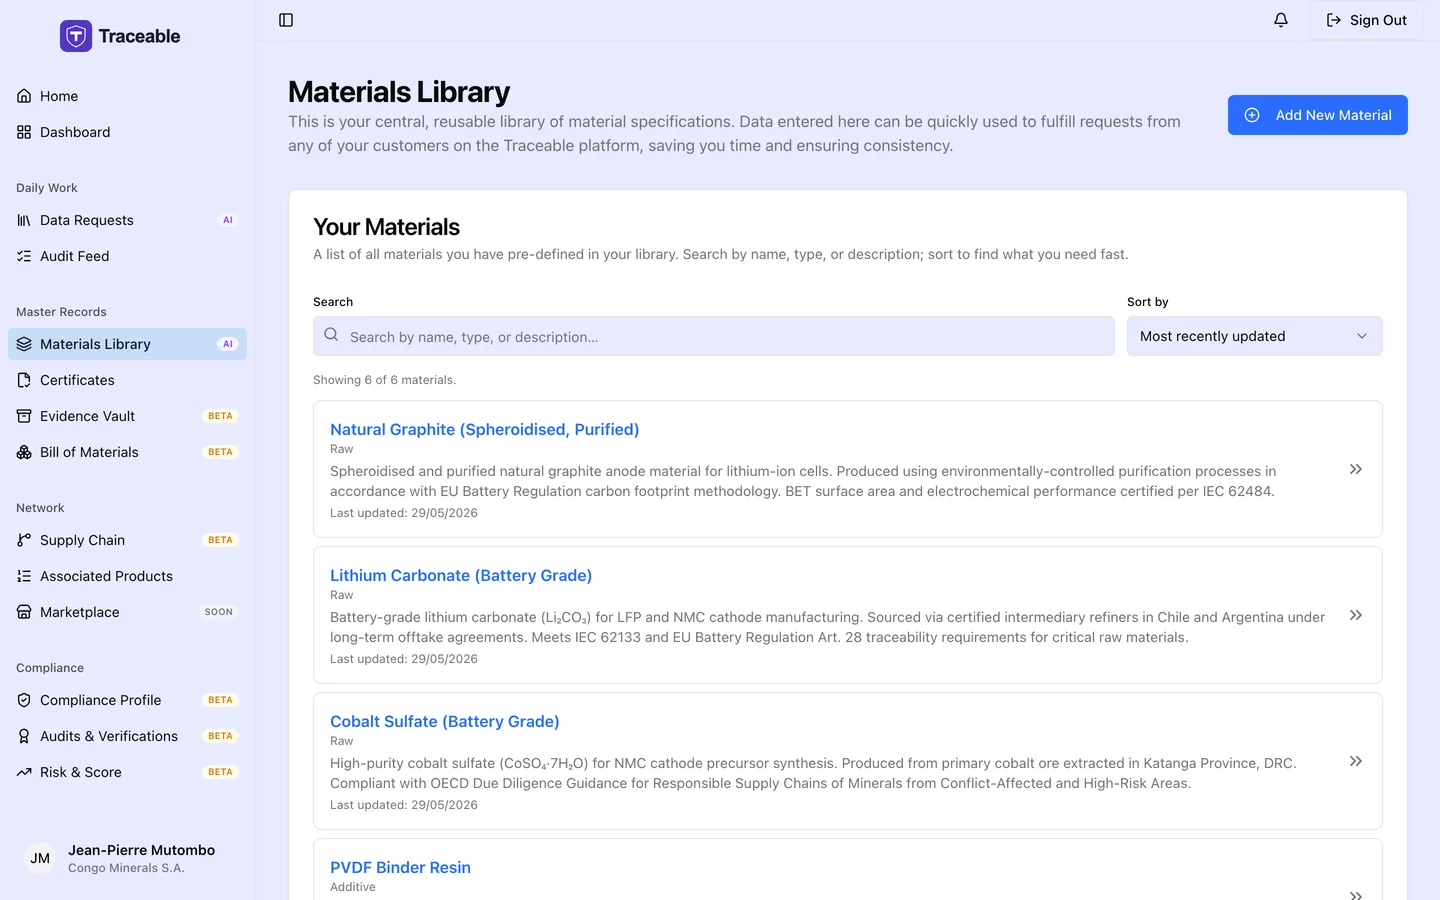Click the Certificates document icon
1440x900 pixels.
pyautogui.click(x=24, y=380)
